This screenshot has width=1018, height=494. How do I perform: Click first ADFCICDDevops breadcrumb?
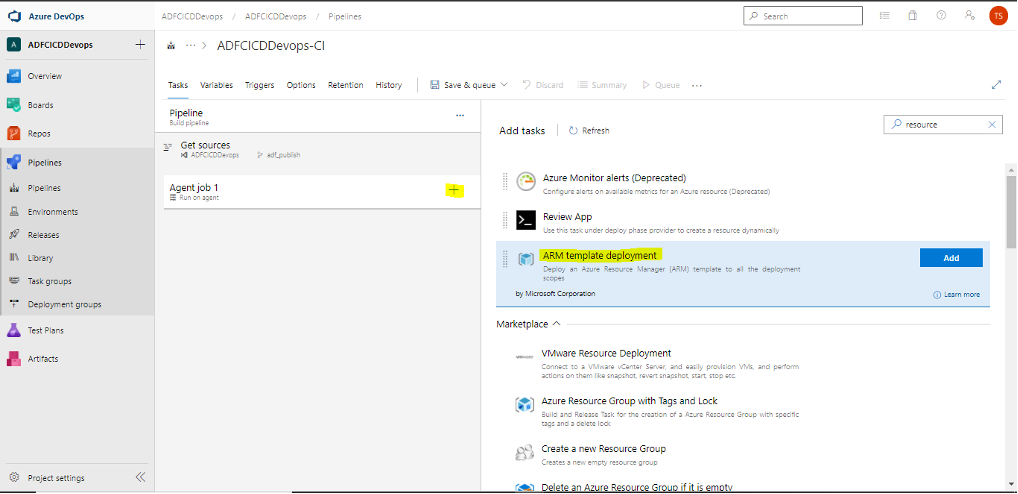pos(193,16)
